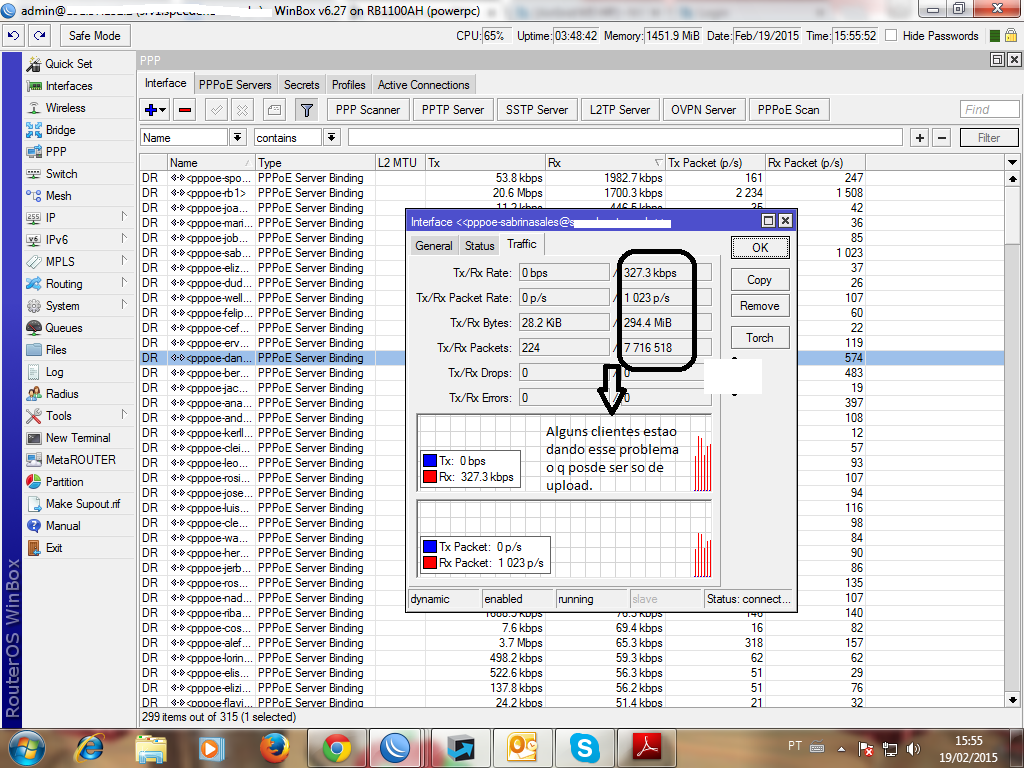Sort by the Rx column header
The width and height of the screenshot is (1024, 768).
point(605,163)
